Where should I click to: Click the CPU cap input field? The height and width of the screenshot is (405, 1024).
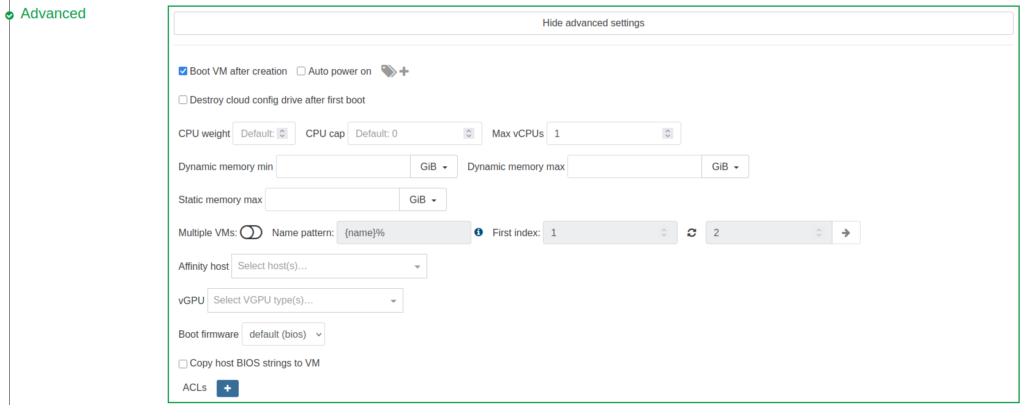pos(405,133)
